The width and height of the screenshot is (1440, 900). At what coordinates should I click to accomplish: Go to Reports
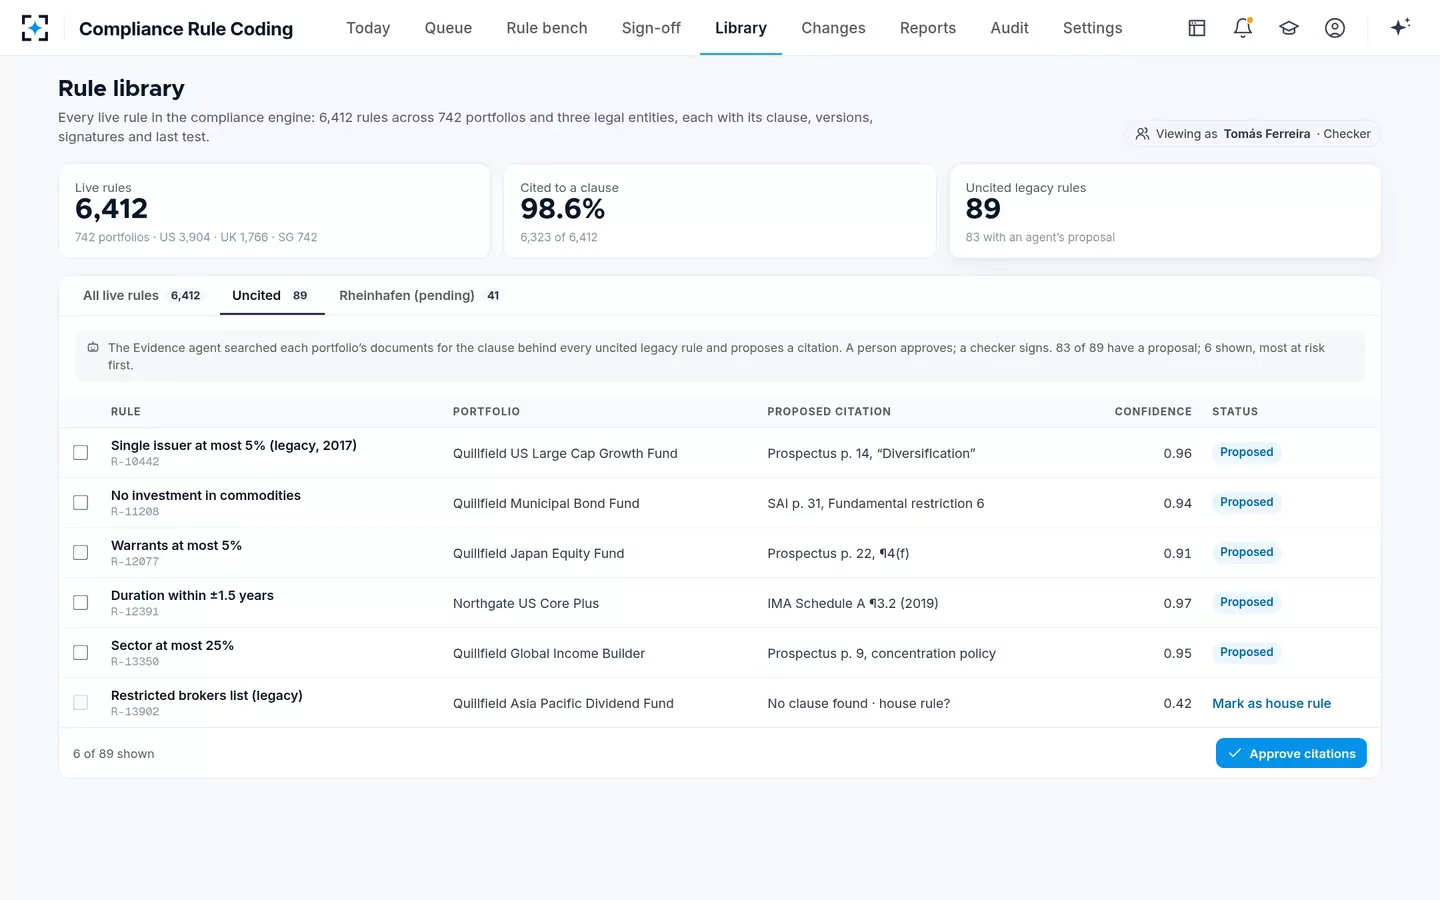(x=928, y=28)
